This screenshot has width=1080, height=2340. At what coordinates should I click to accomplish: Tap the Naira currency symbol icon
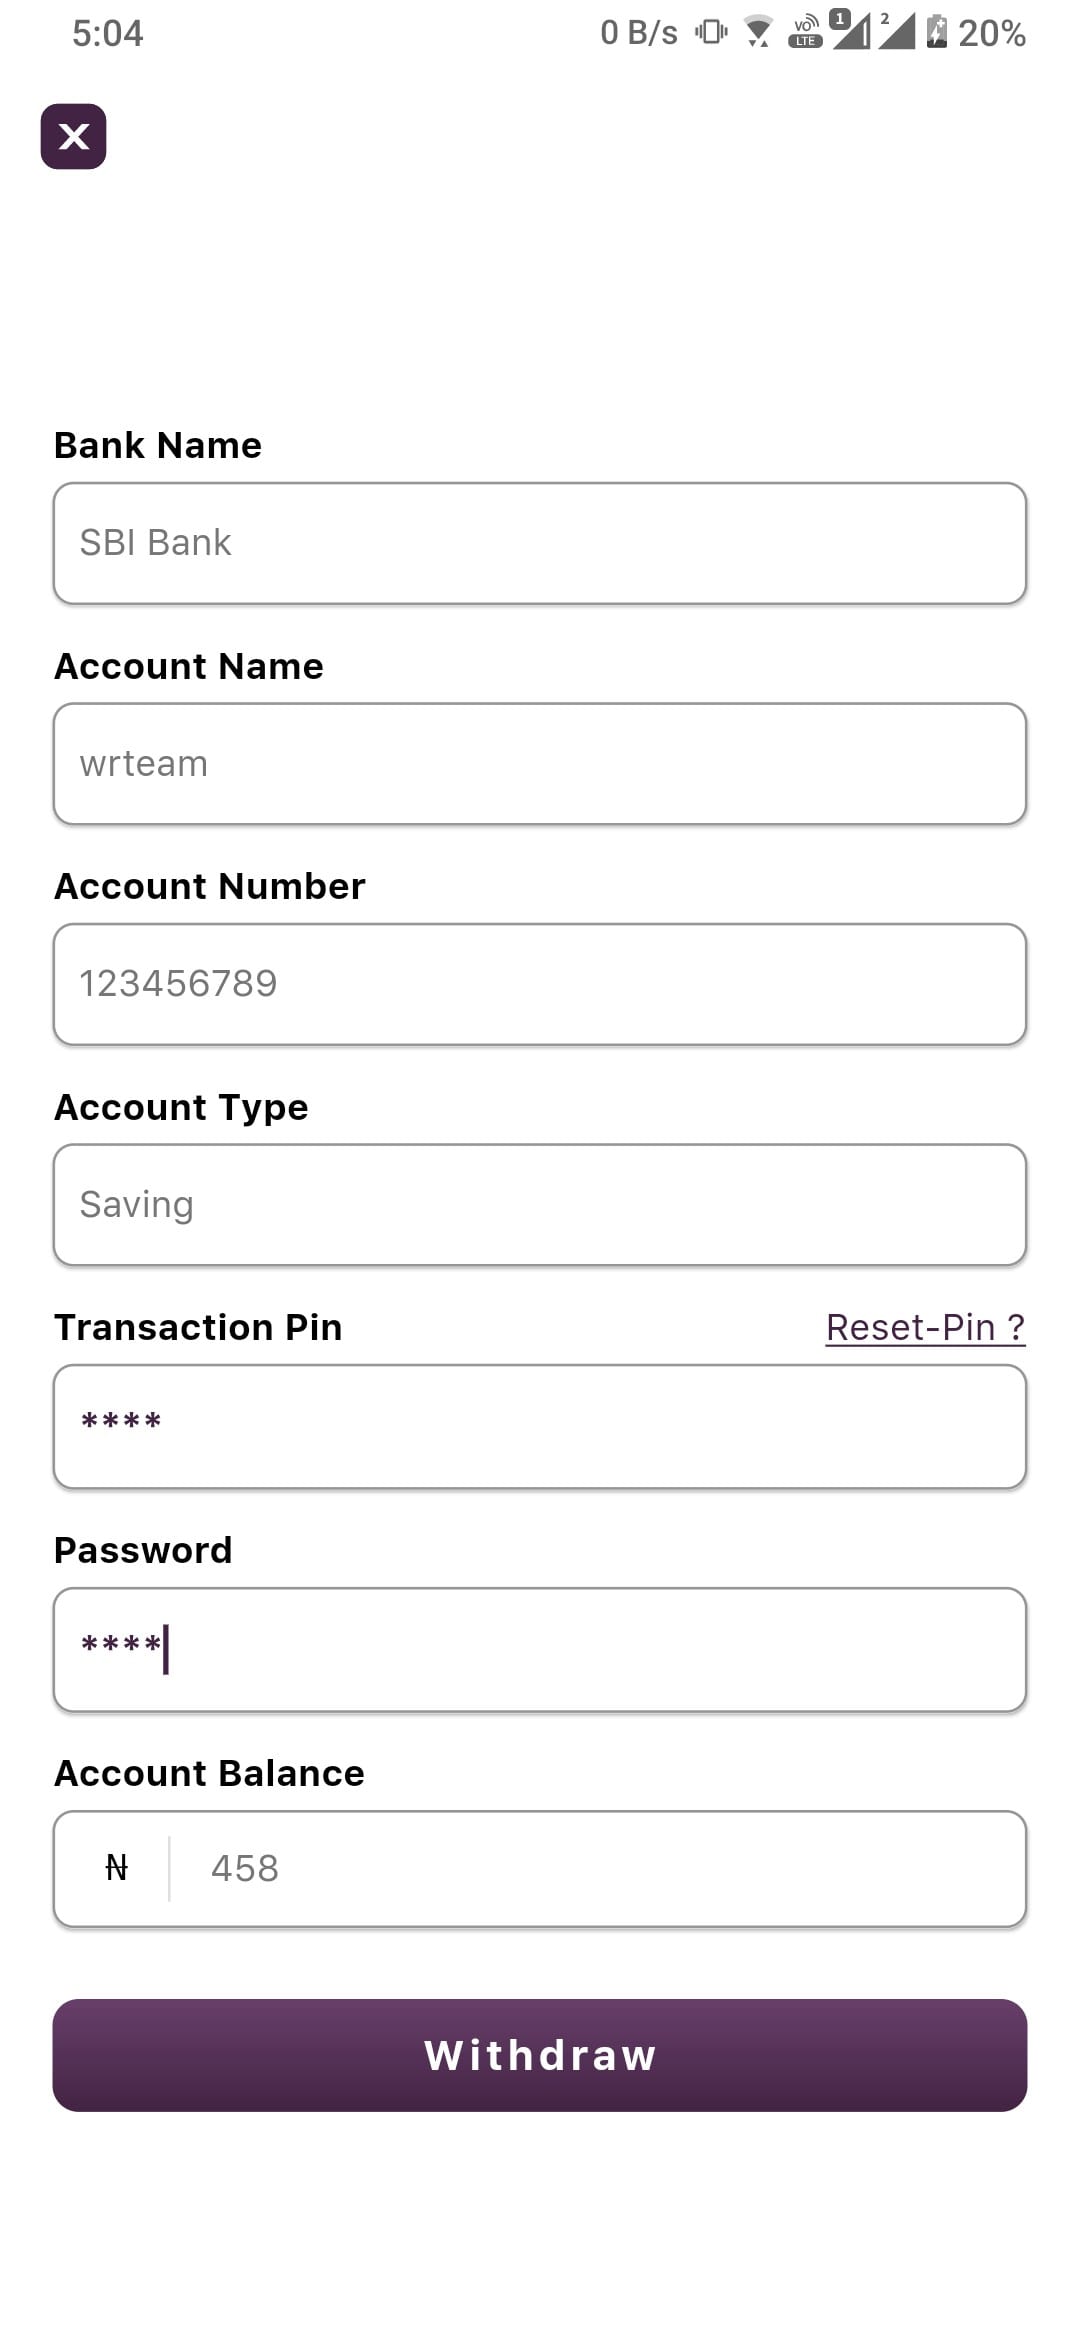(116, 1868)
